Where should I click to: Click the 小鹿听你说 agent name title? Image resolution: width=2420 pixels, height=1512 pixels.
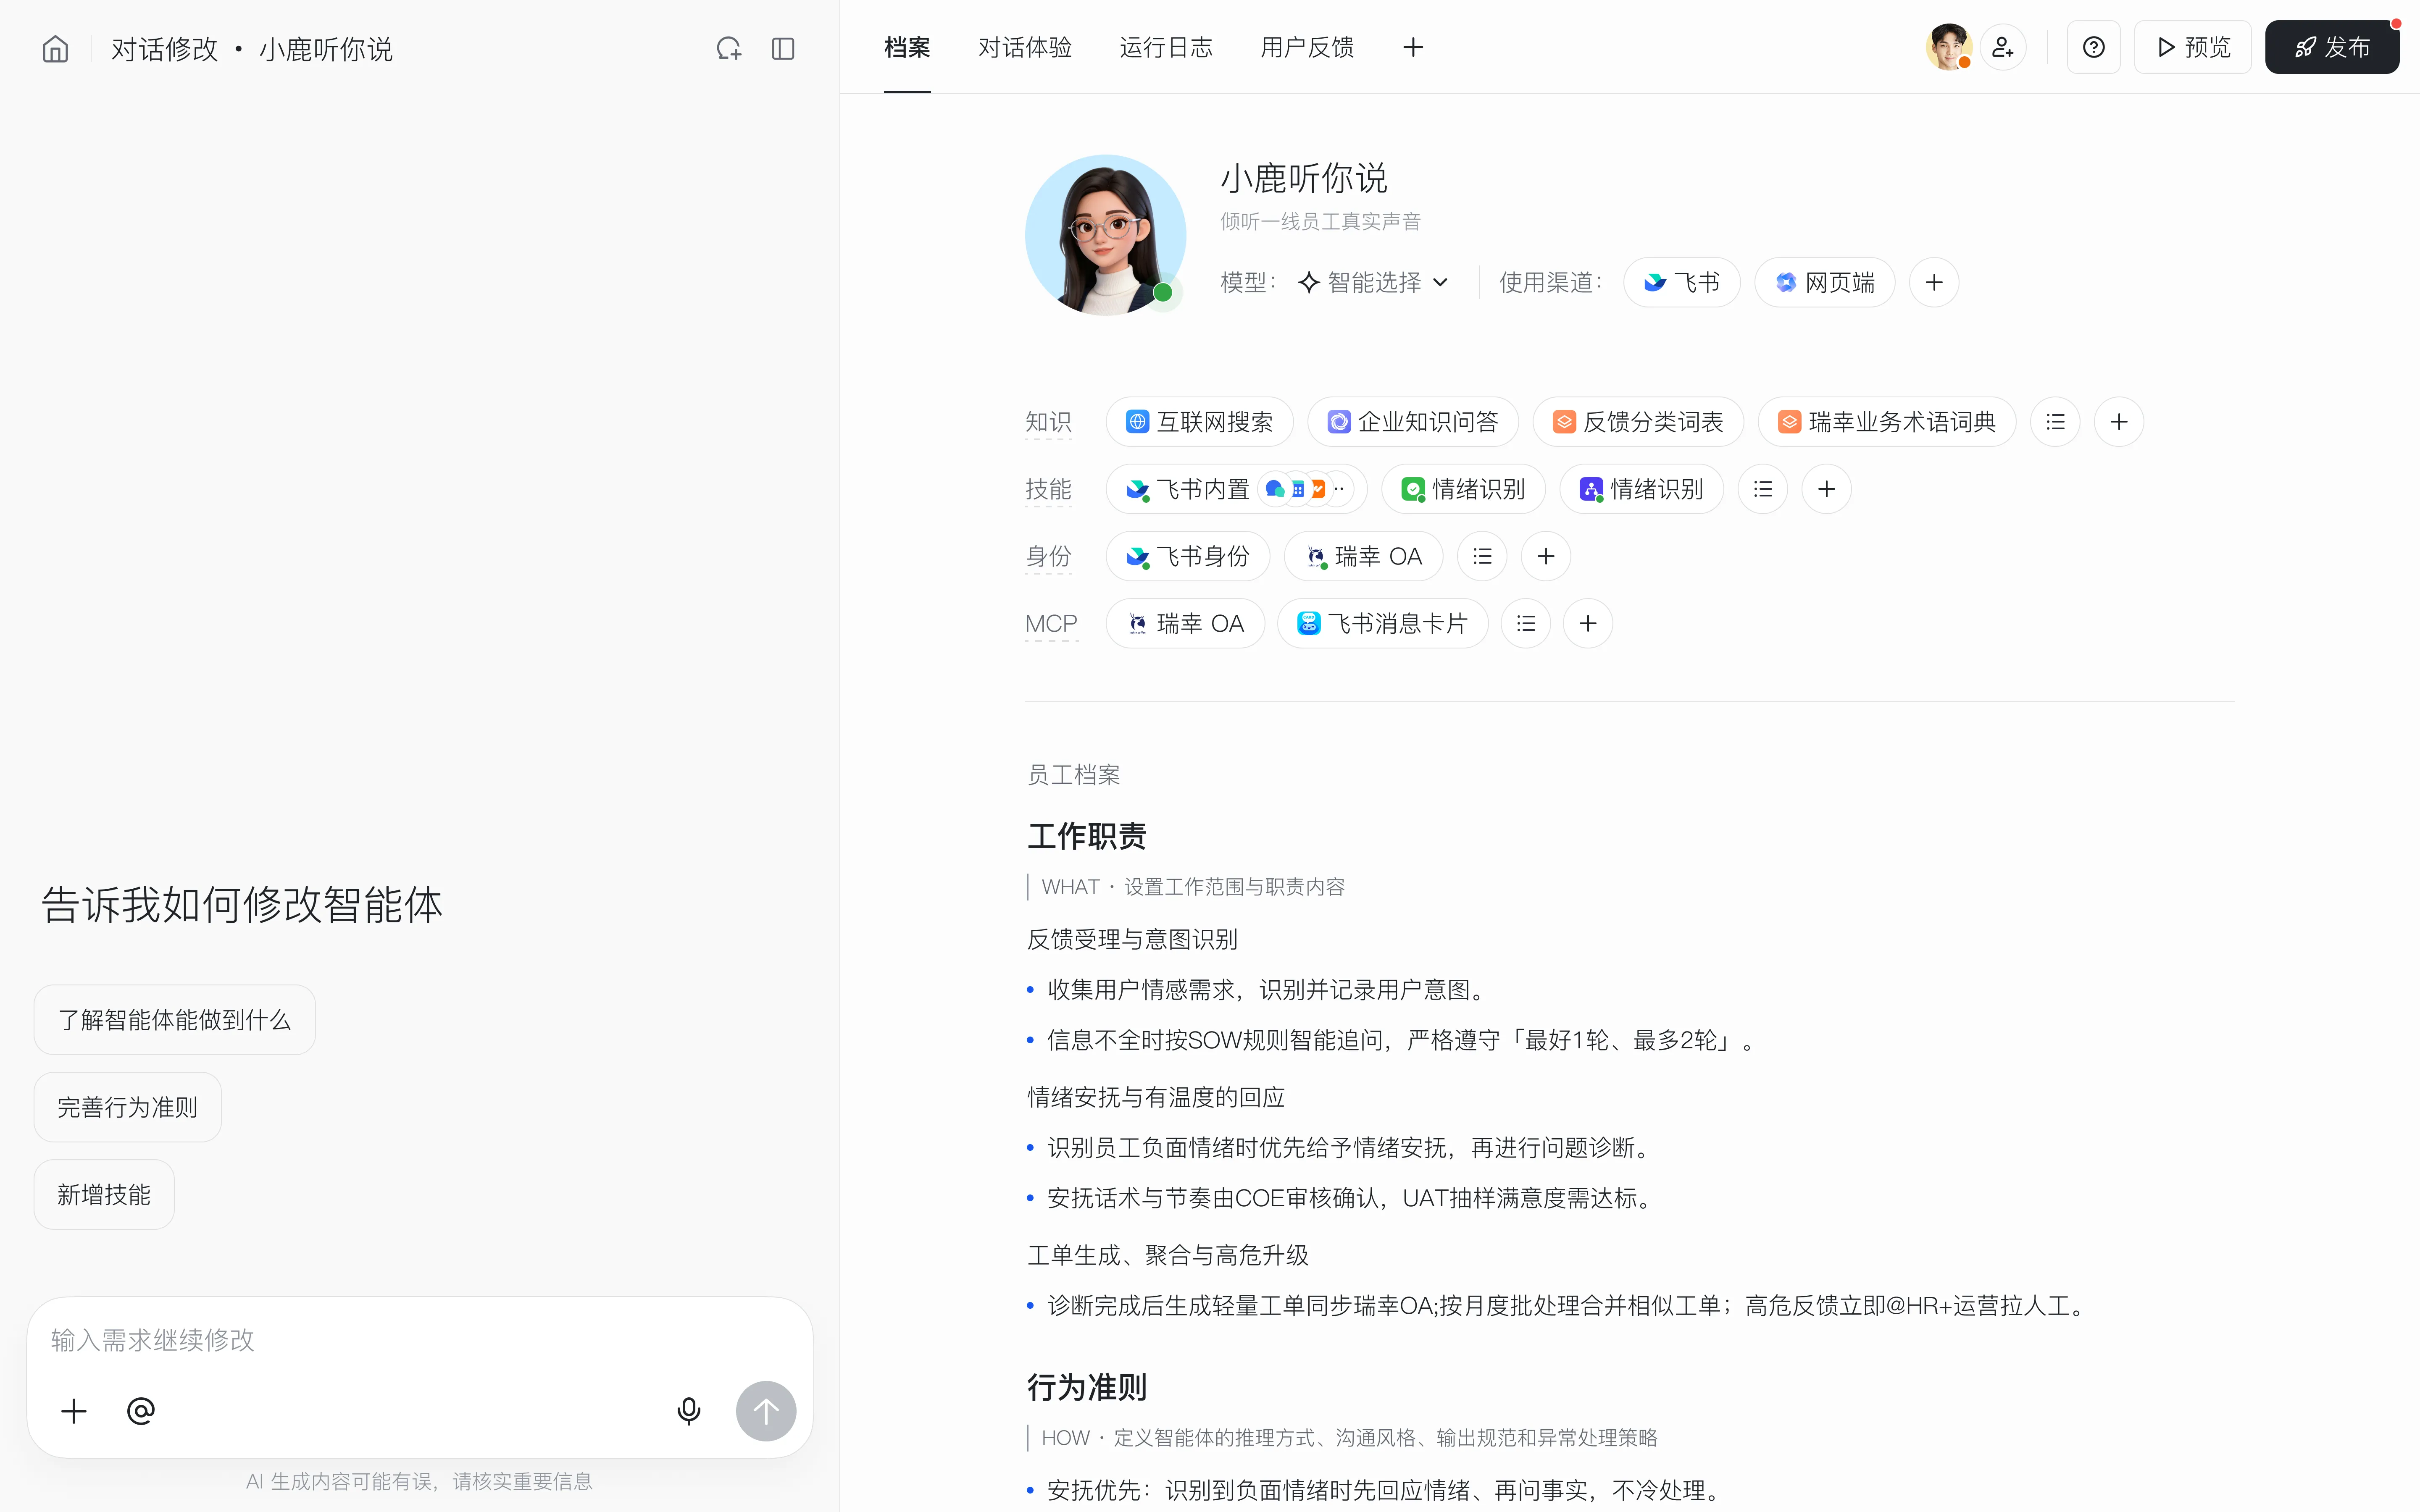1304,179
